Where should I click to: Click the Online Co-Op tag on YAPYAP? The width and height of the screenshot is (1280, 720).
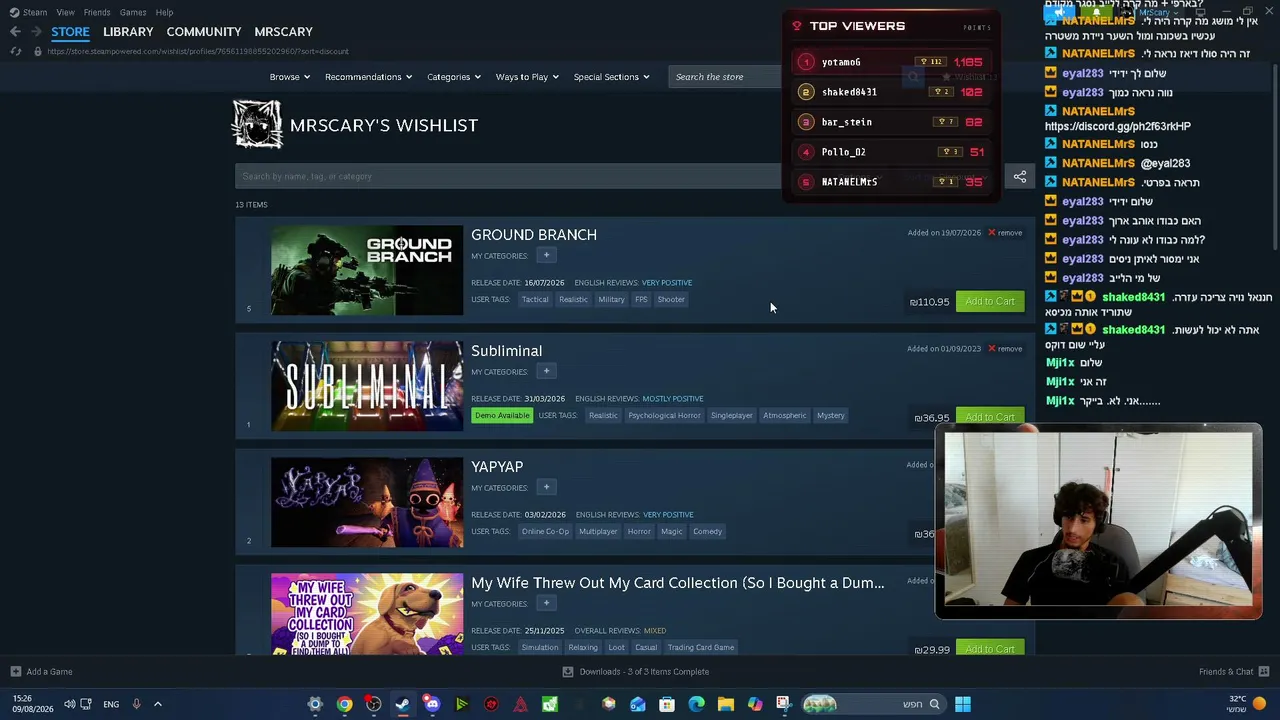pyautogui.click(x=545, y=532)
